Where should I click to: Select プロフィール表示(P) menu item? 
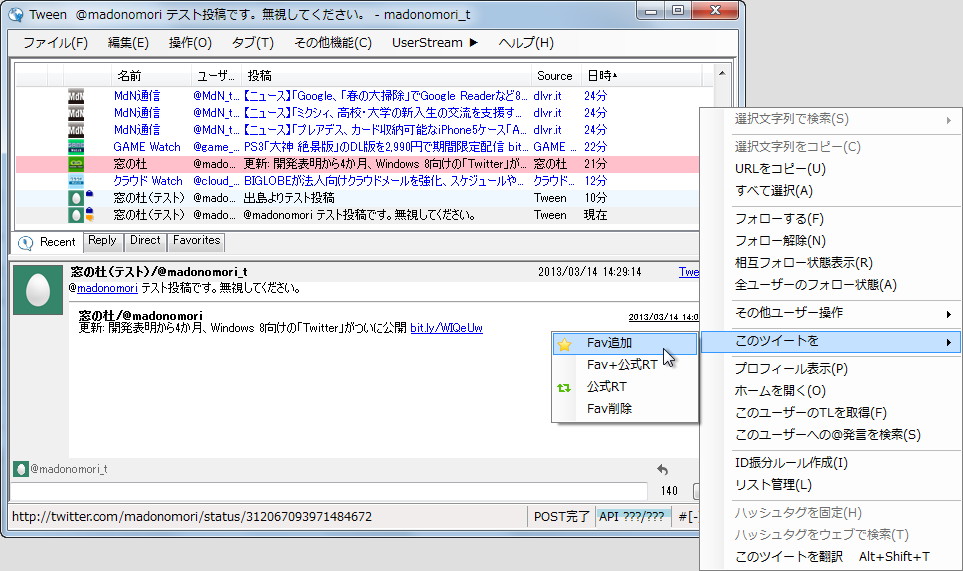[831, 369]
